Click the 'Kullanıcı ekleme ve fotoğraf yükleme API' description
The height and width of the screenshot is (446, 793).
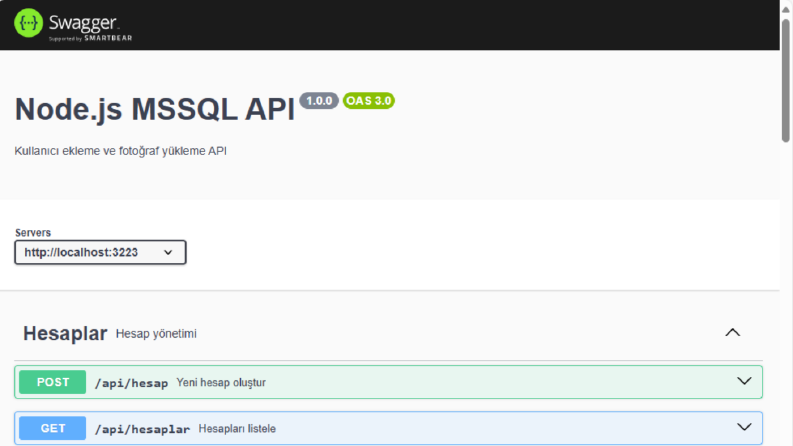coord(120,151)
